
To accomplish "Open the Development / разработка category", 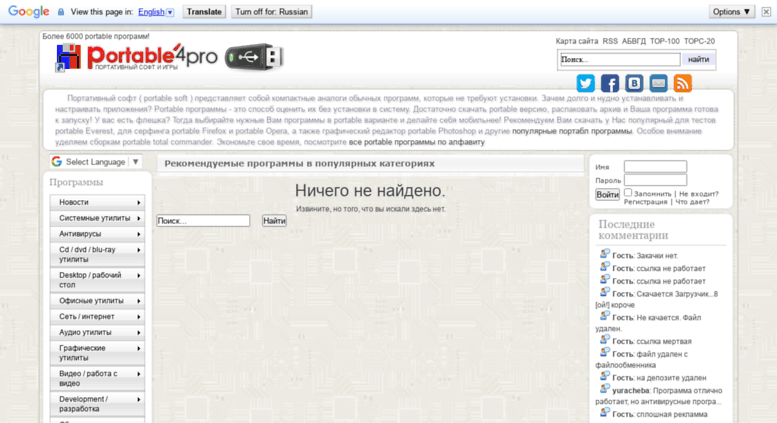I will tap(97, 404).
